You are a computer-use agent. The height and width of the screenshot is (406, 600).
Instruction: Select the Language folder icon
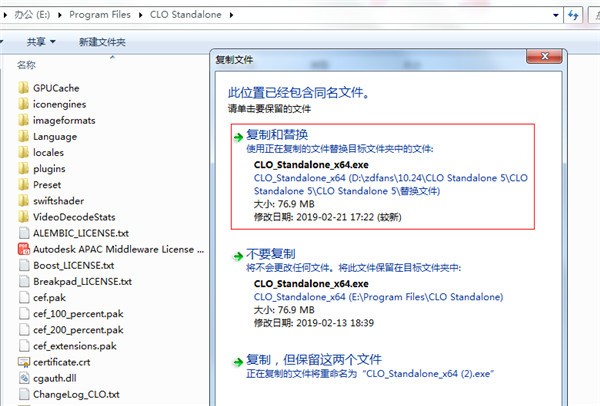click(23, 136)
